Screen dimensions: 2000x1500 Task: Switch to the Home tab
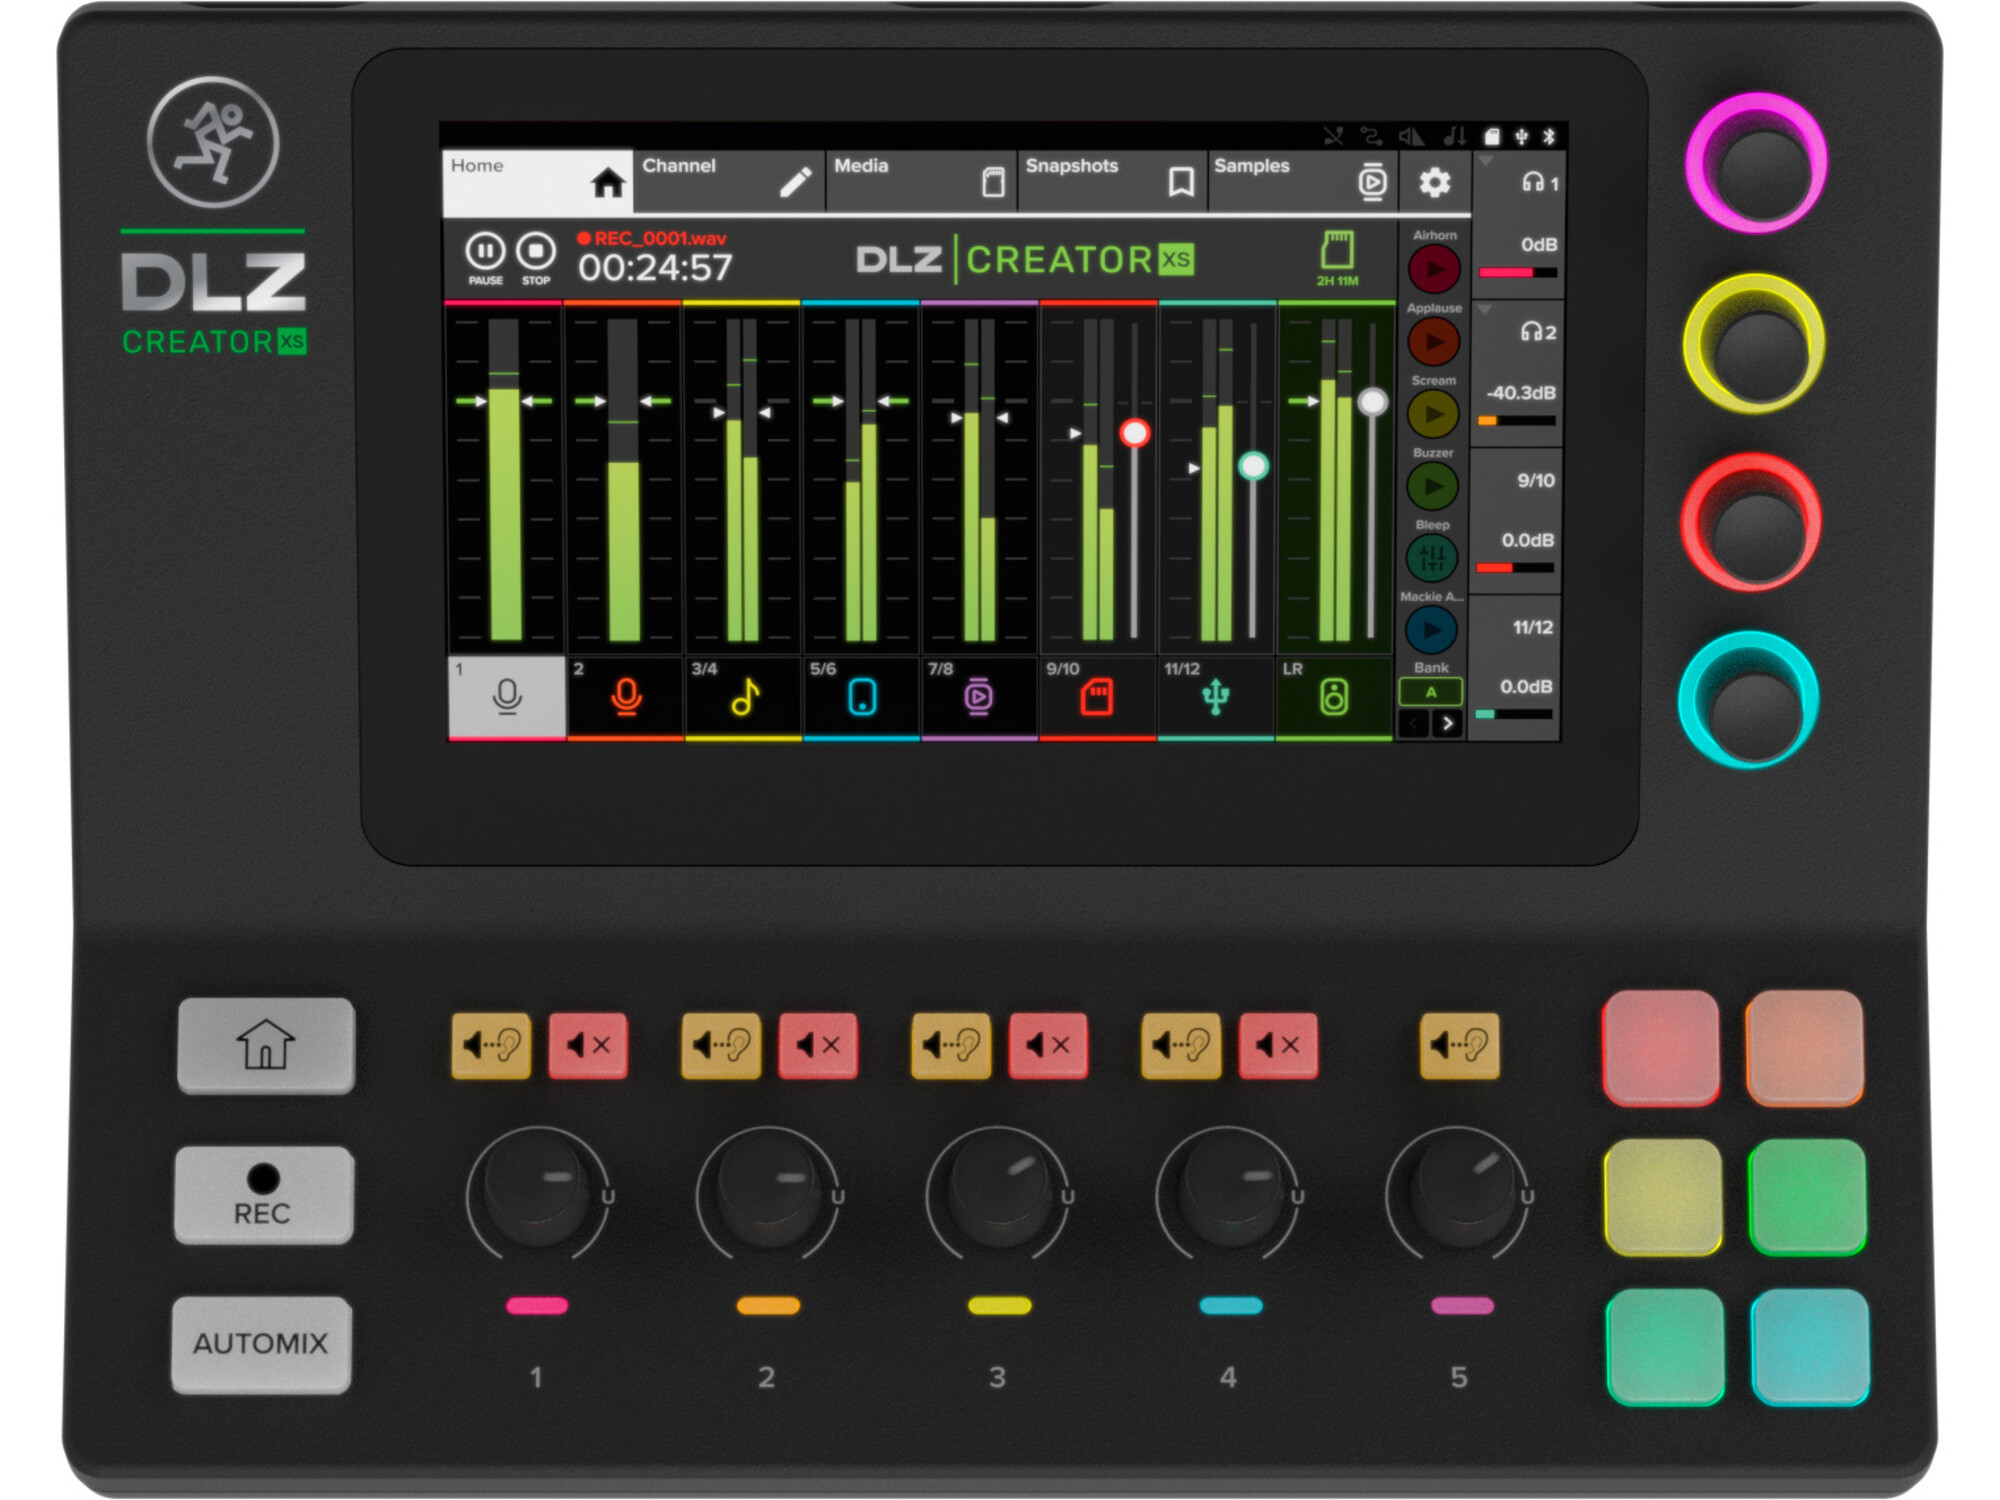538,181
